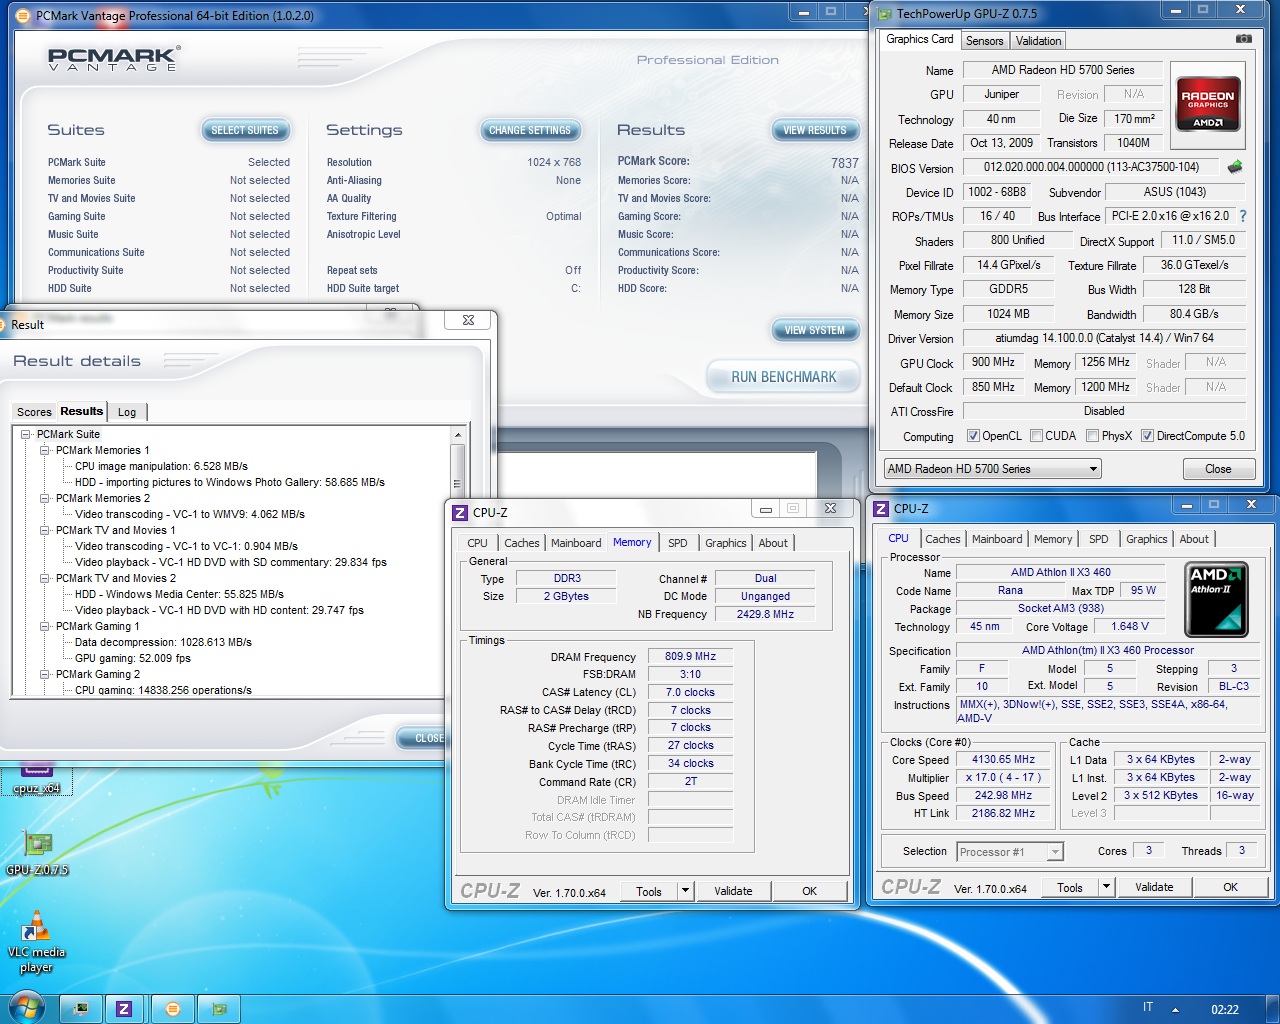This screenshot has height=1024, width=1280.
Task: Toggle the PhysX checkbox
Action: (x=1093, y=436)
